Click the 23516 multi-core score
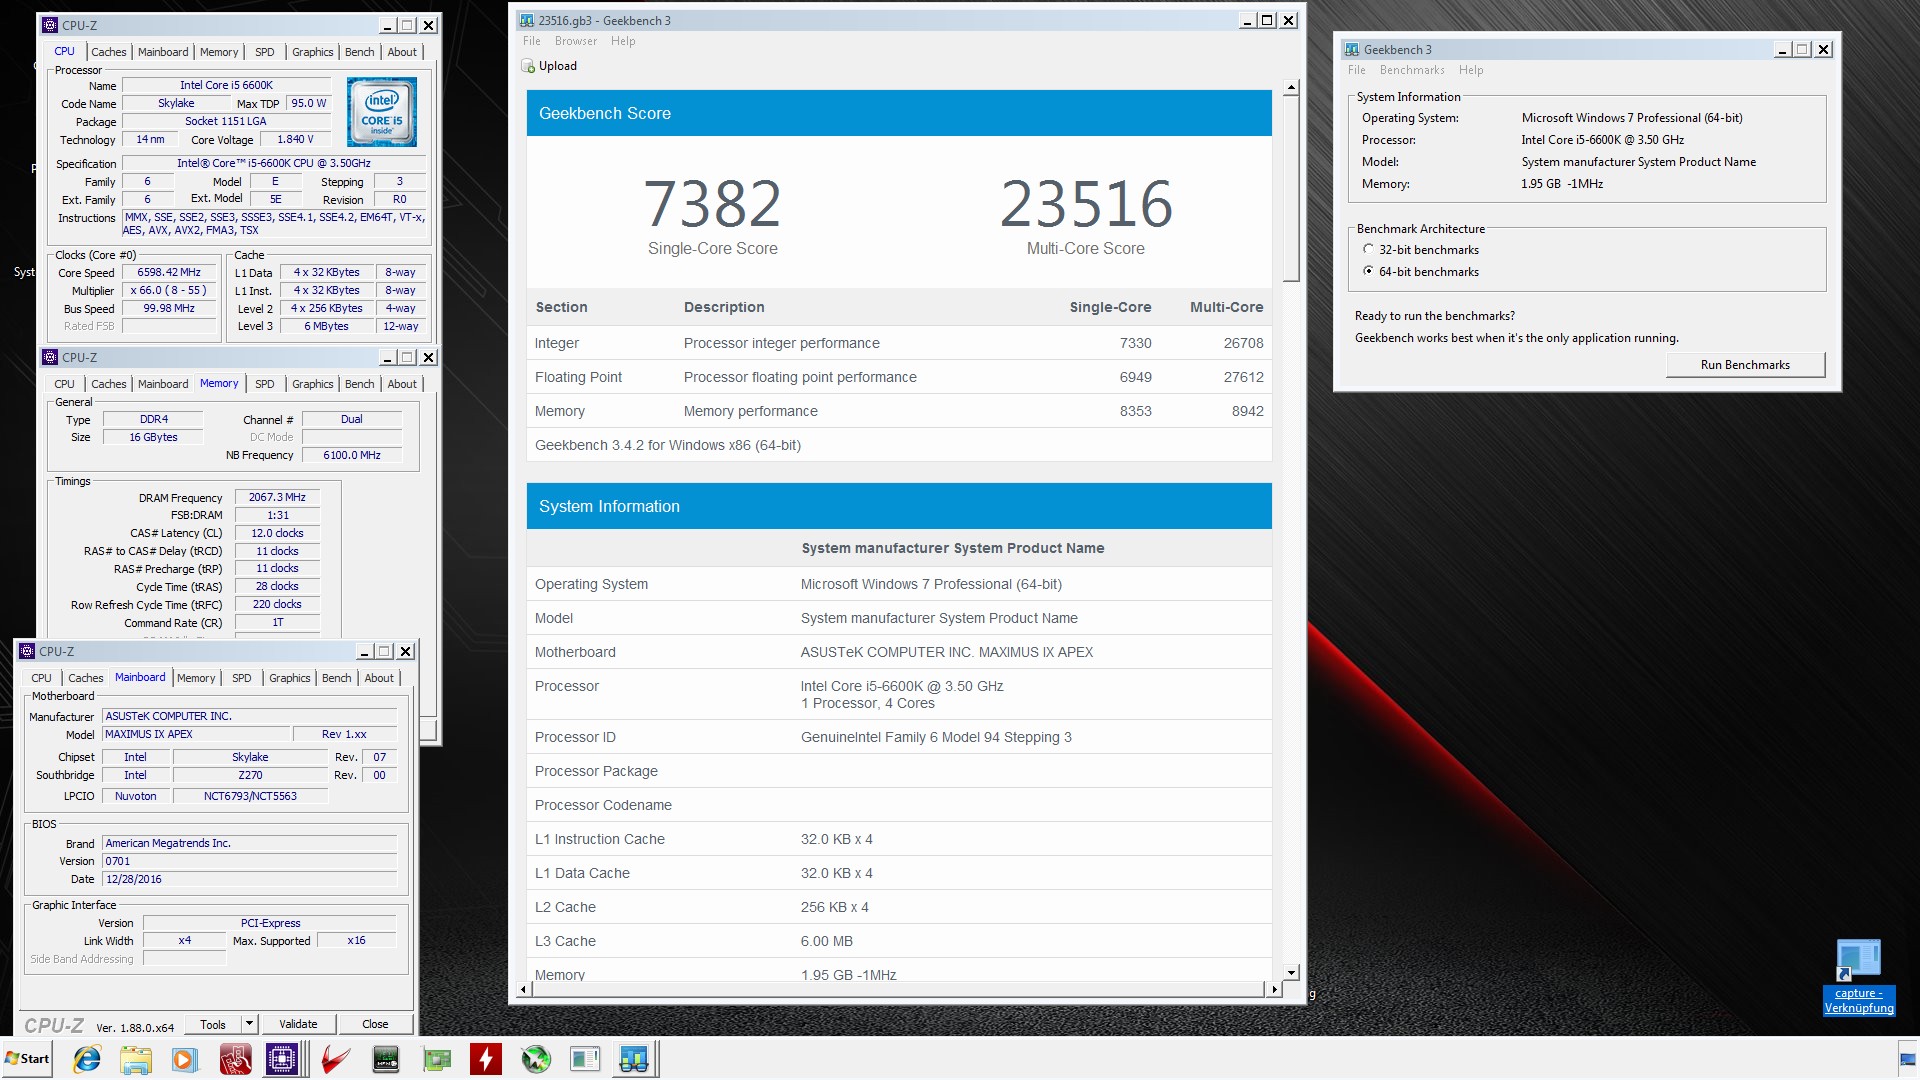The width and height of the screenshot is (1920, 1080). [x=1086, y=204]
